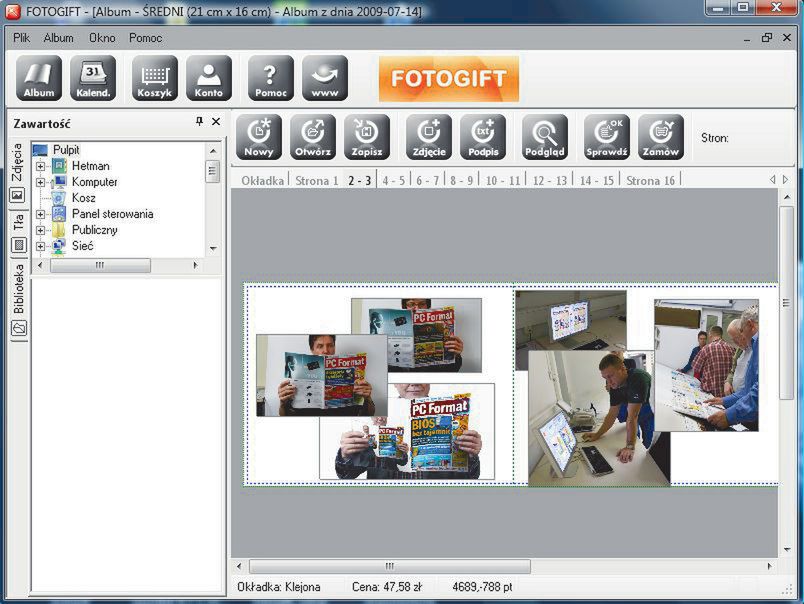
Task: Go to the Okładka page tab
Action: point(263,180)
